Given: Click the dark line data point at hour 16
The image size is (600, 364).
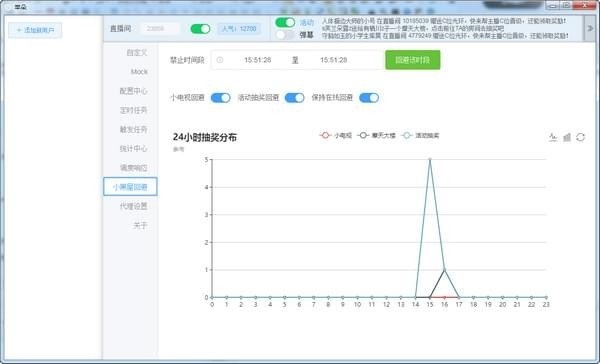Looking at the screenshot, I should (x=444, y=270).
